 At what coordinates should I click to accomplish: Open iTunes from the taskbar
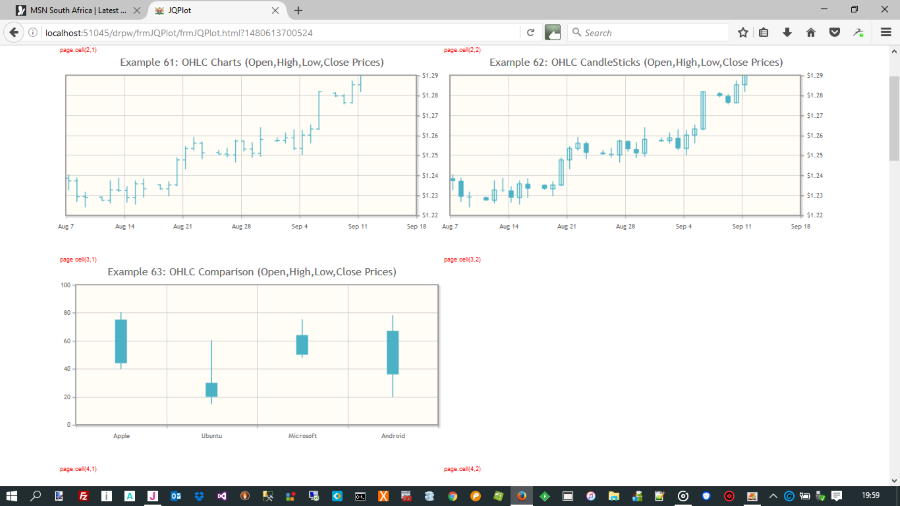[x=591, y=496]
